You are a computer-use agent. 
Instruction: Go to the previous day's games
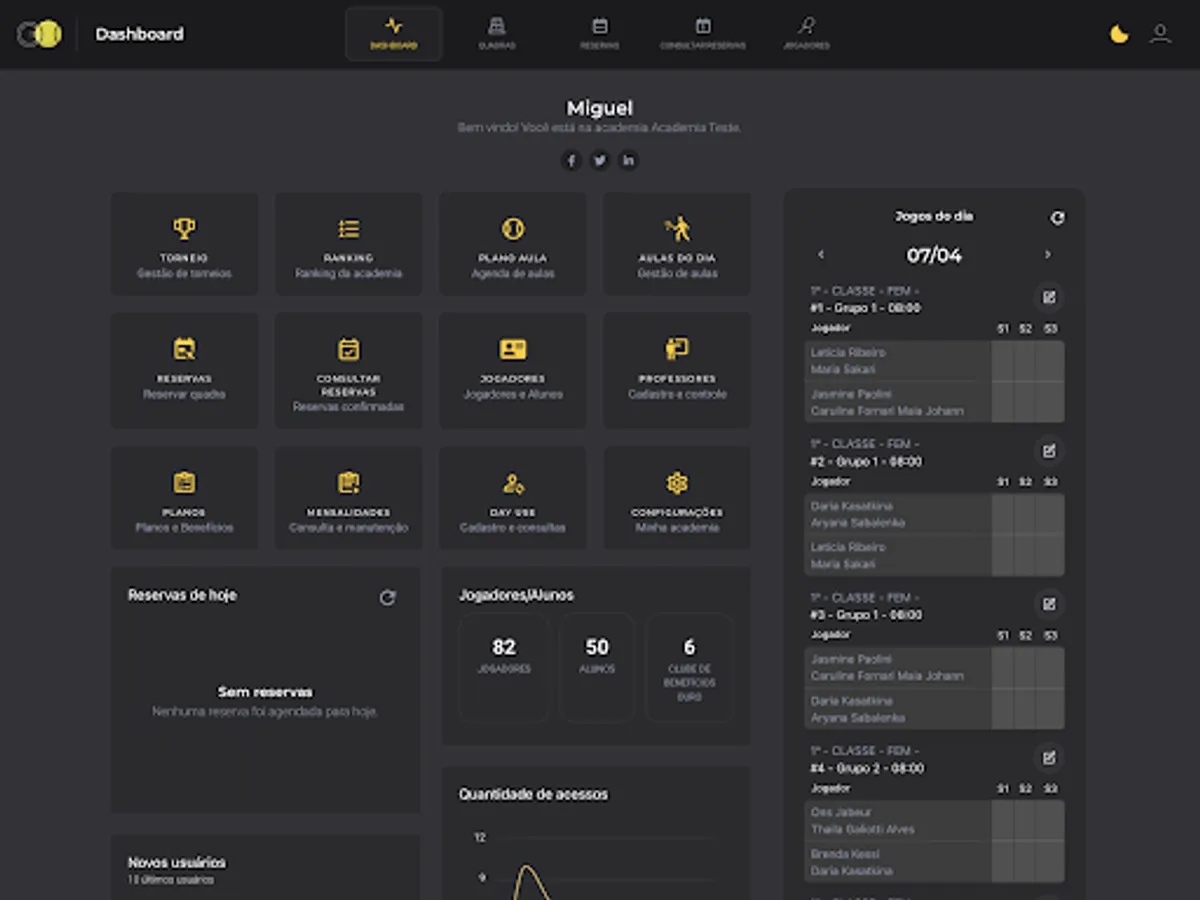click(x=821, y=255)
